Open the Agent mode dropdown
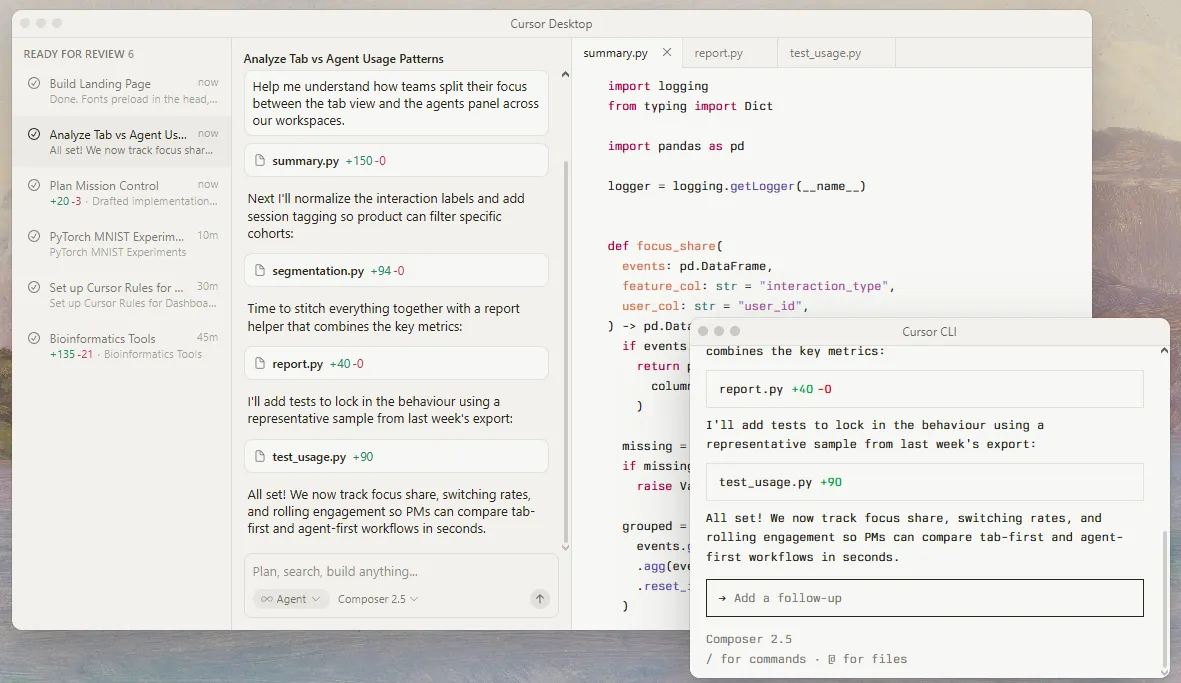Screen dimensions: 1181x683 pos(291,599)
